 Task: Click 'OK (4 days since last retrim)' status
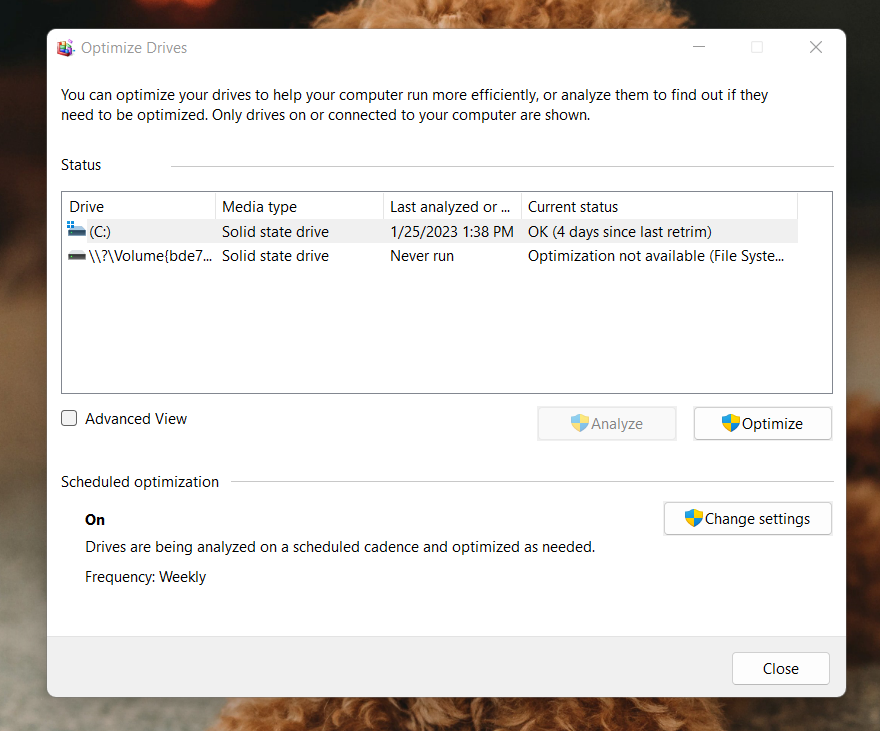620,232
